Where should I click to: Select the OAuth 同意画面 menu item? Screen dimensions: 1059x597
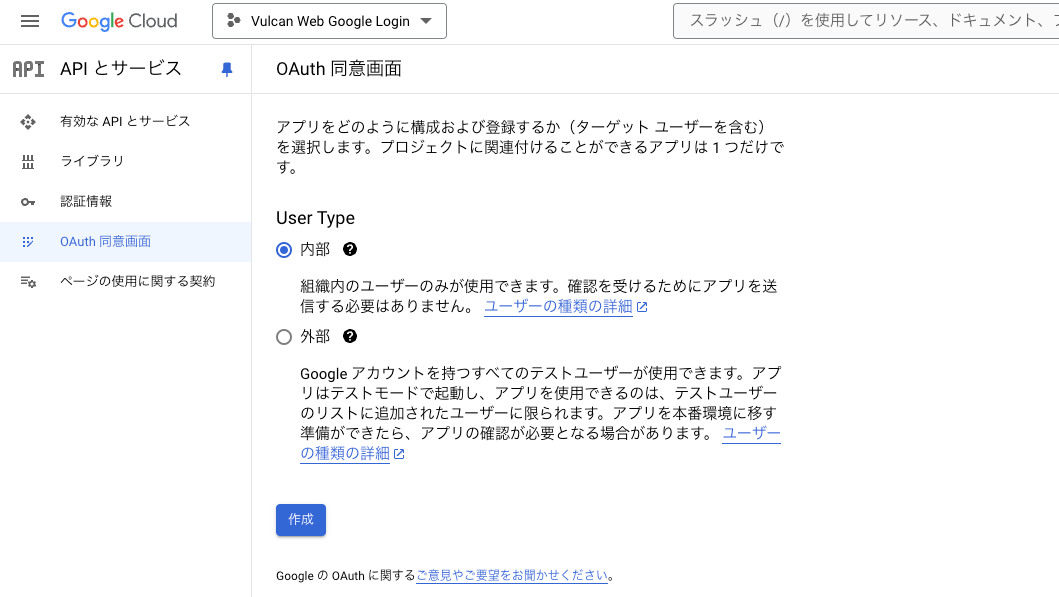(x=125, y=242)
